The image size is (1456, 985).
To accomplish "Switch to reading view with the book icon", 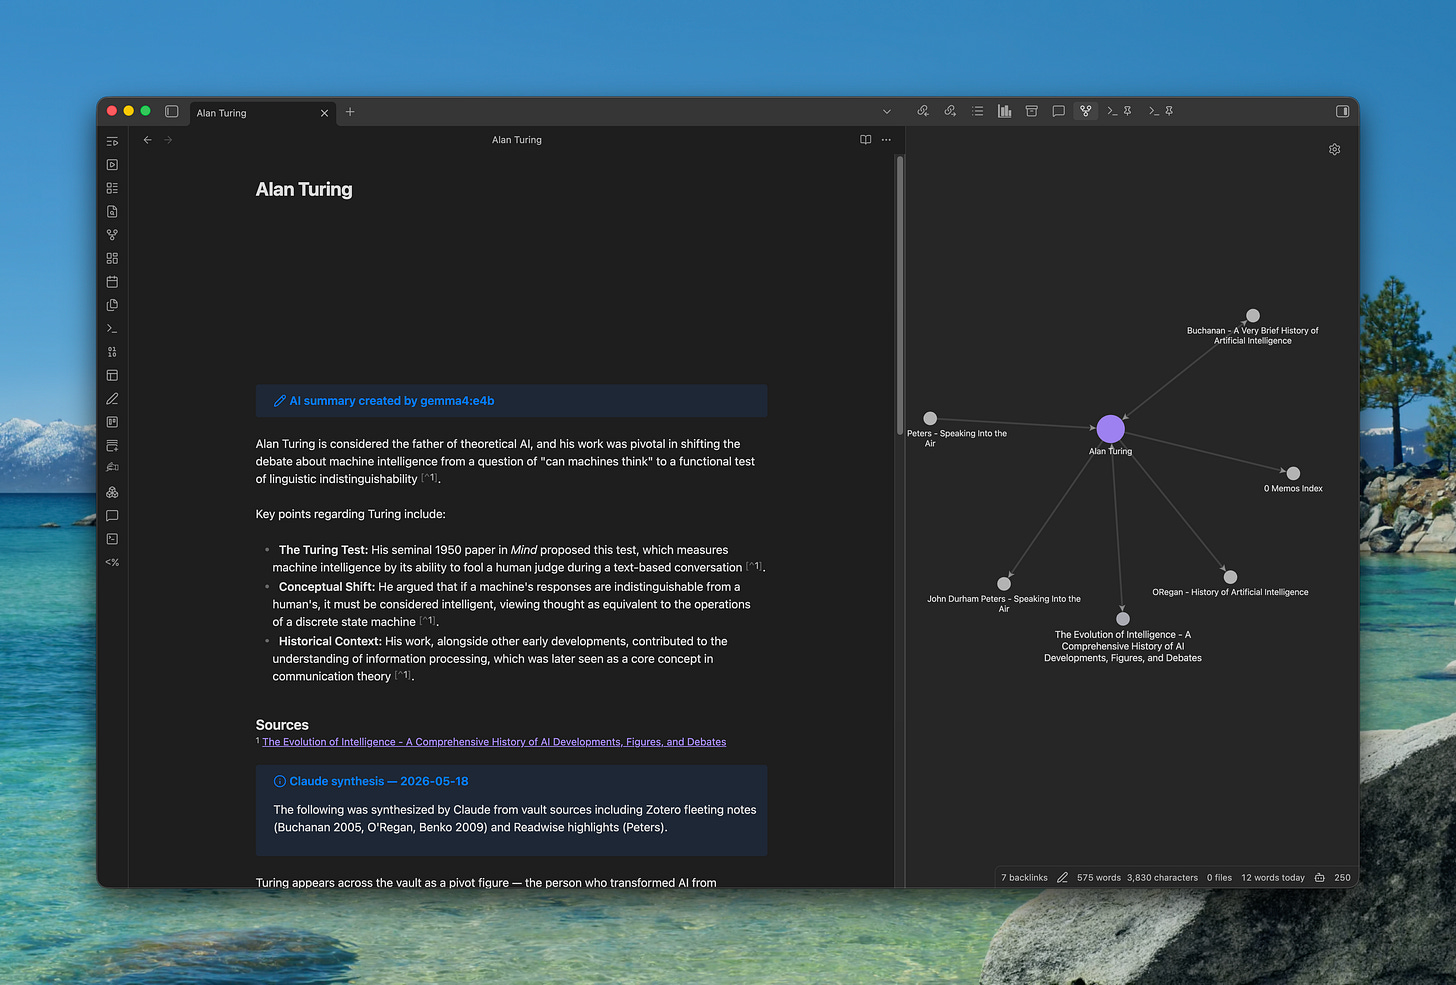I will pos(865,140).
